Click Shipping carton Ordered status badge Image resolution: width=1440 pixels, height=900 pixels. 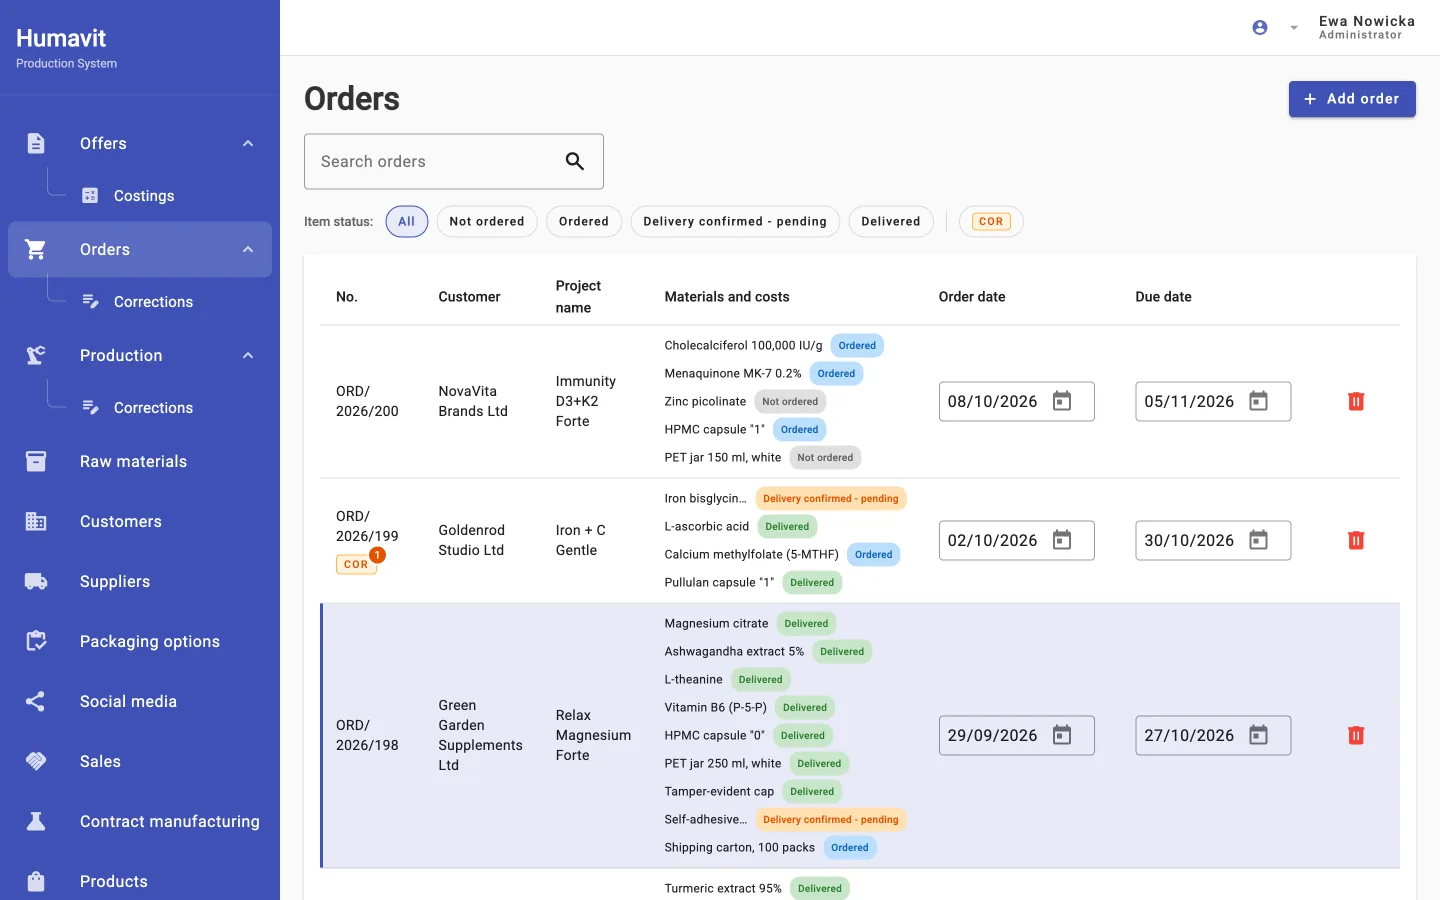tap(850, 848)
